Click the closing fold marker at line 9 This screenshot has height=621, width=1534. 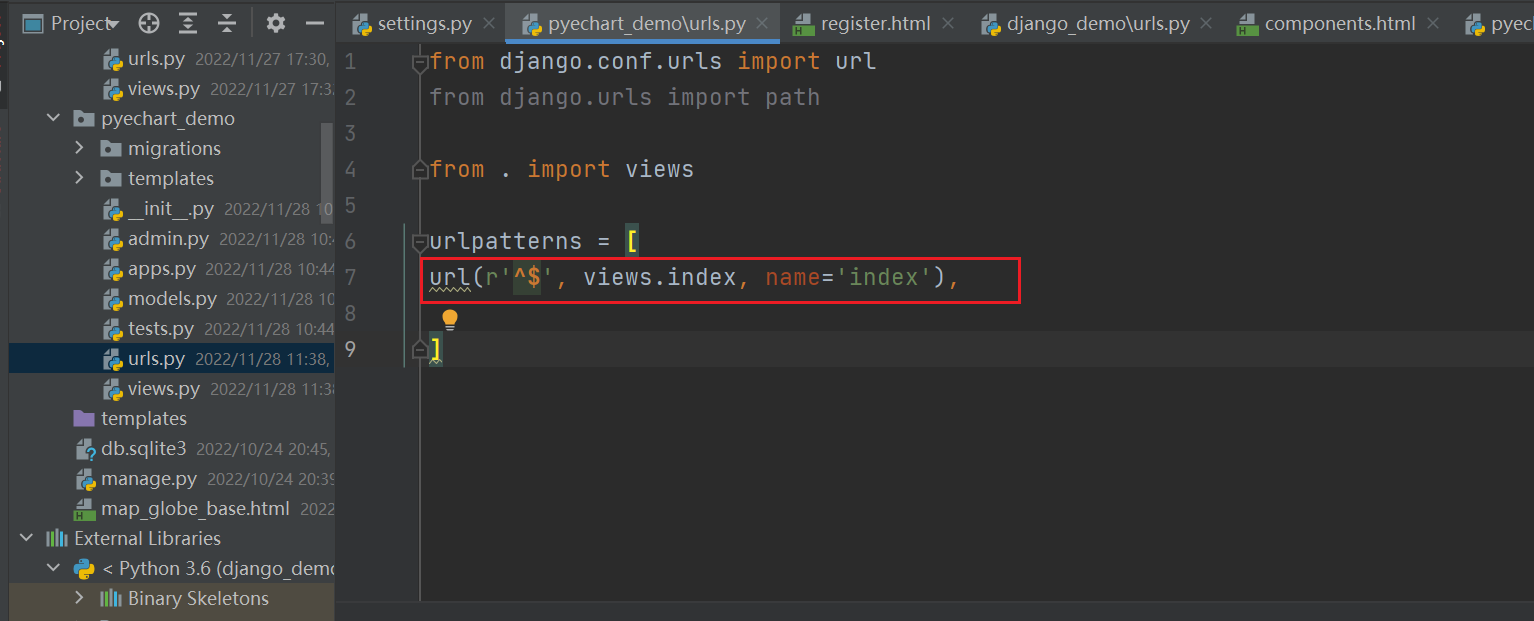pos(421,349)
